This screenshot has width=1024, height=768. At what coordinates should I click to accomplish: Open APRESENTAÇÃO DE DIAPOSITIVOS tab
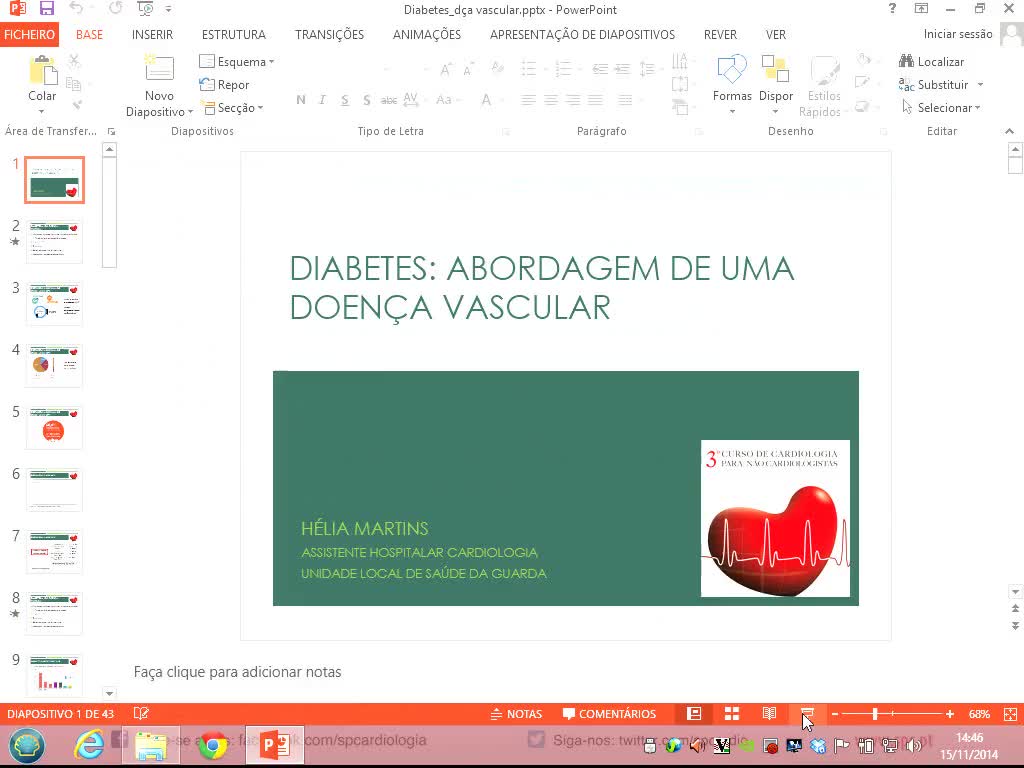(x=583, y=35)
